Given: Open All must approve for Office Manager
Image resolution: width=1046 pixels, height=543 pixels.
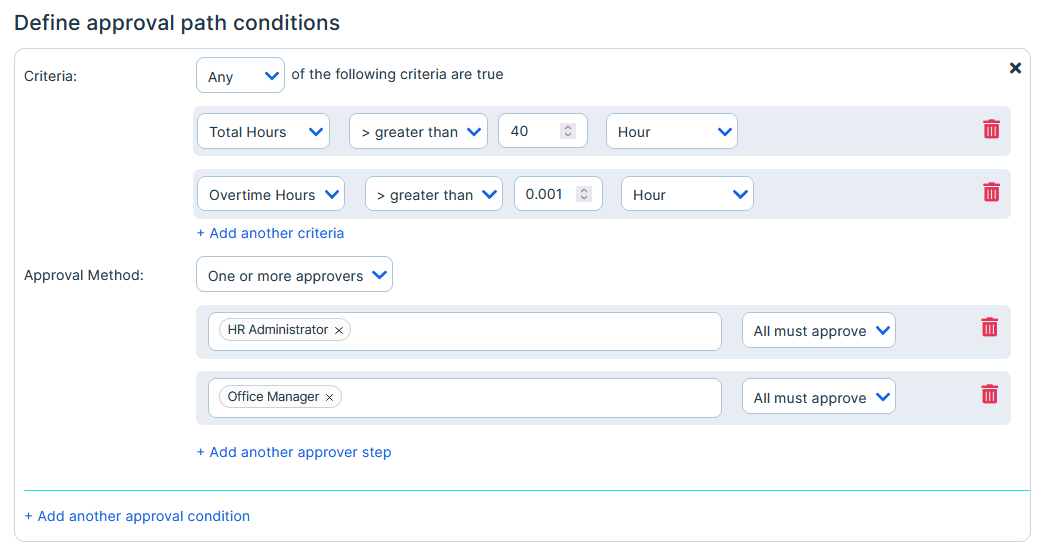Looking at the screenshot, I should click(x=819, y=397).
